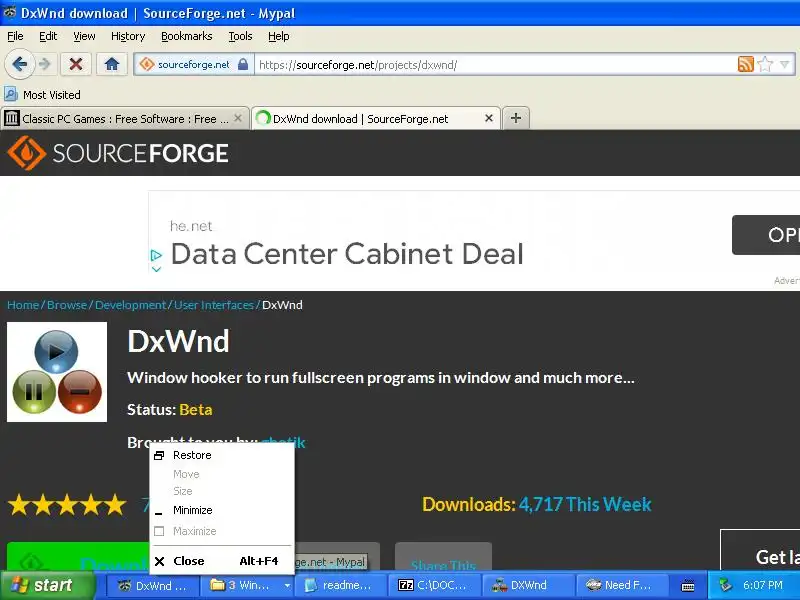The image size is (800, 600).
Task: Choose Close Alt+F4 in the window menu
Action: tap(222, 561)
